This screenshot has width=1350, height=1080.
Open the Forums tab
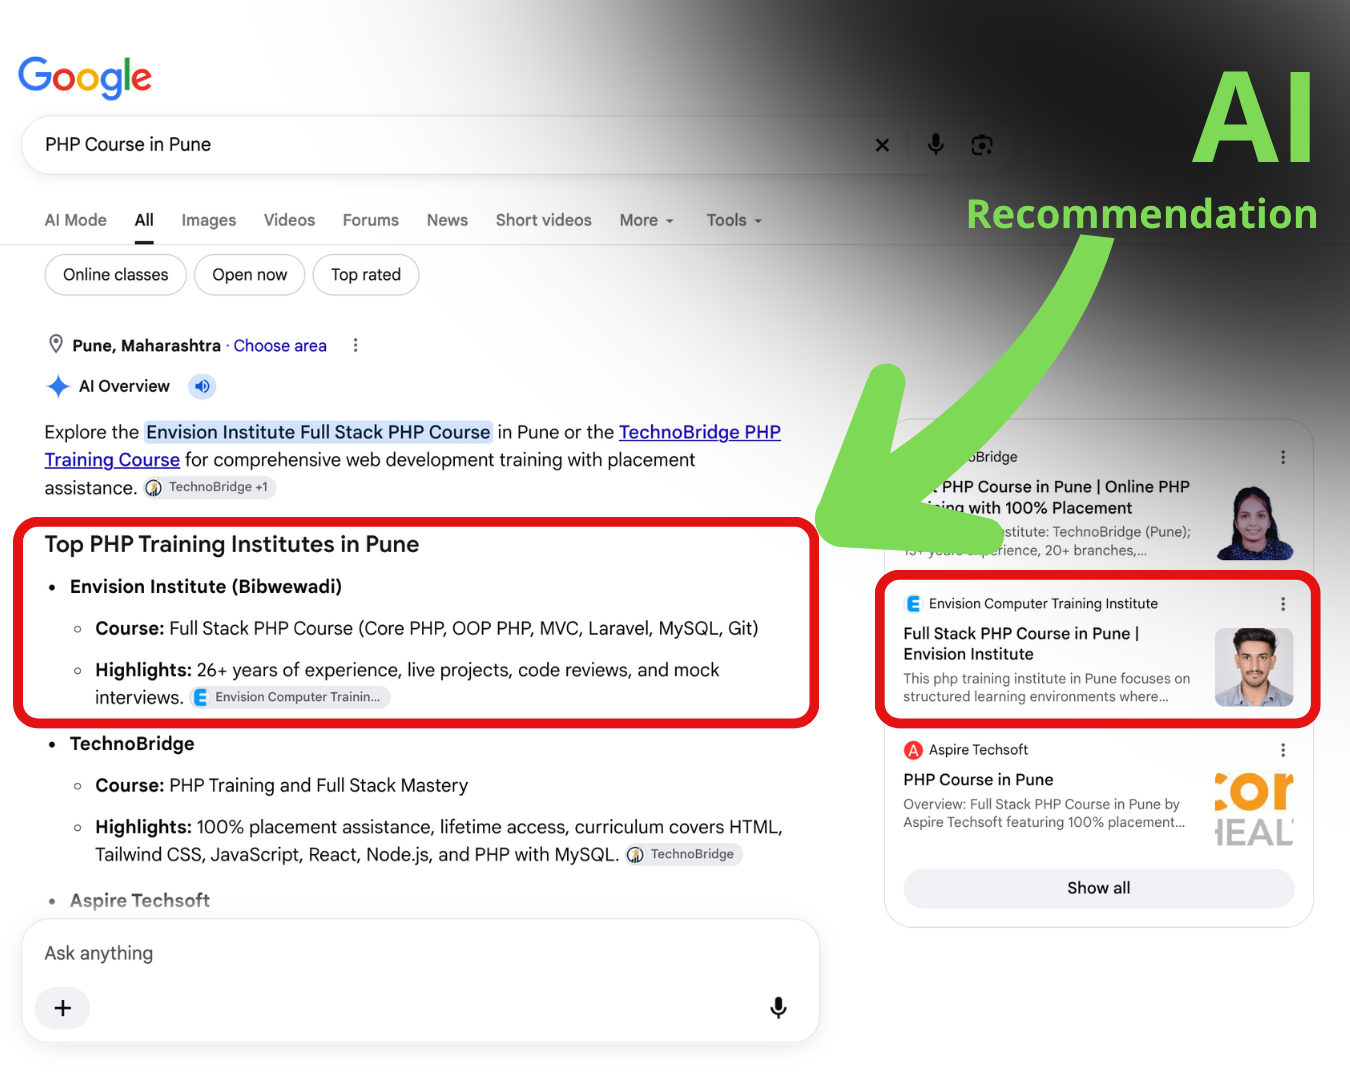tap(371, 220)
